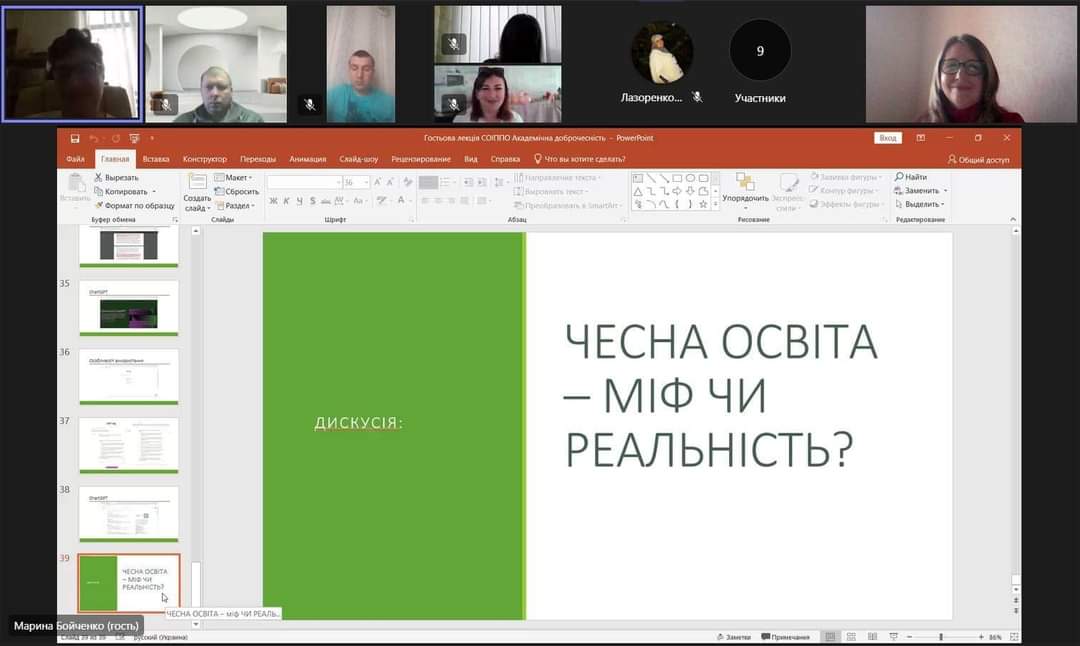Toggle Примечания comments pane in status bar

785,637
